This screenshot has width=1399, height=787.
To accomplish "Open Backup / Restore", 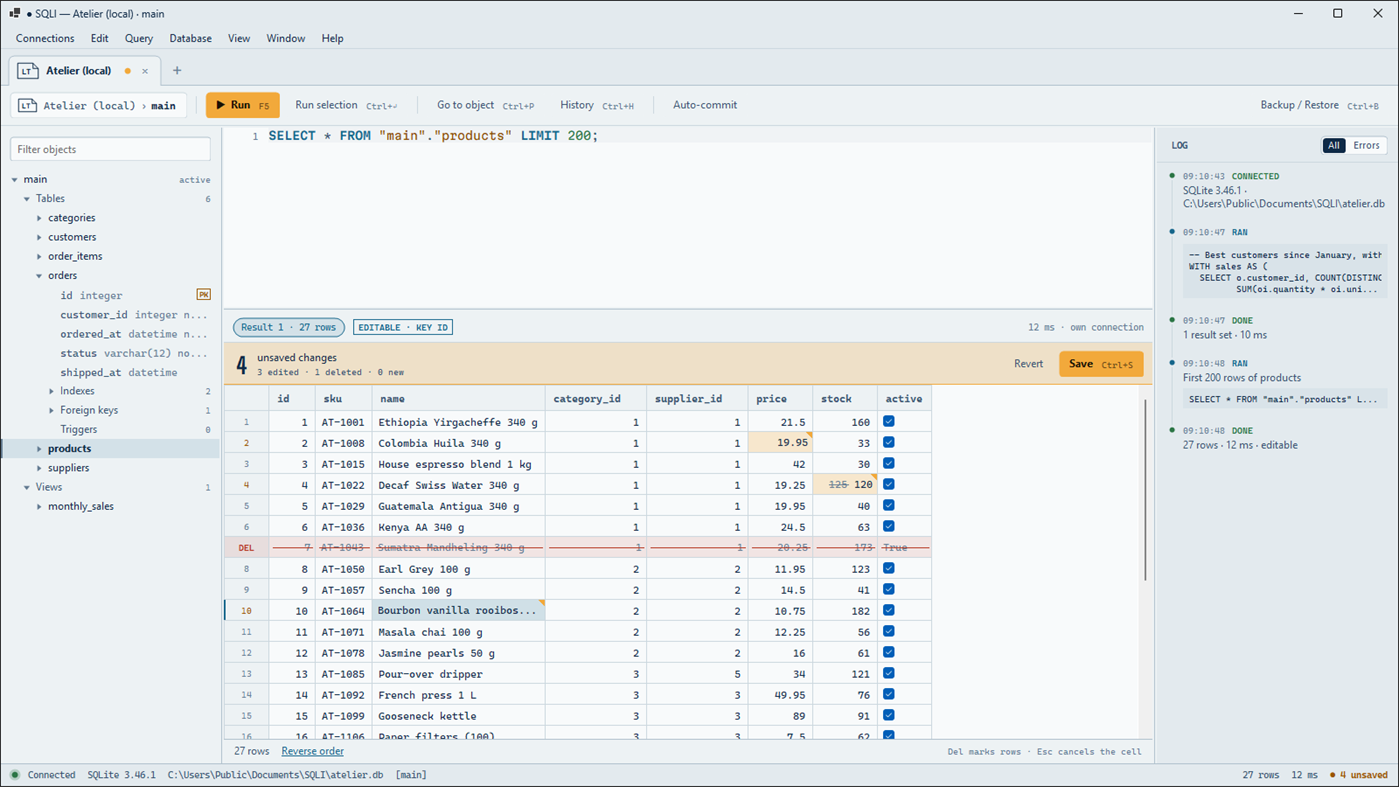I will 1319,105.
